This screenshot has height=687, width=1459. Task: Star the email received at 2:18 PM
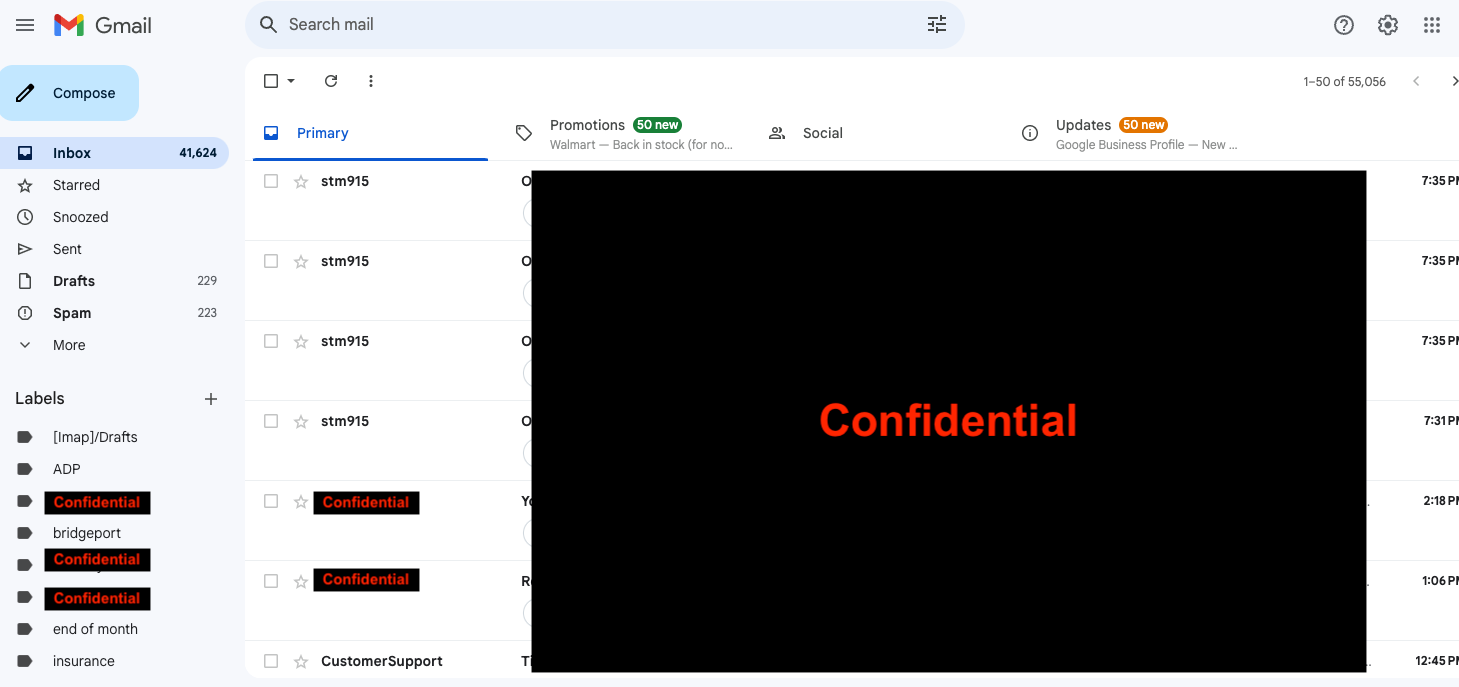pyautogui.click(x=301, y=501)
